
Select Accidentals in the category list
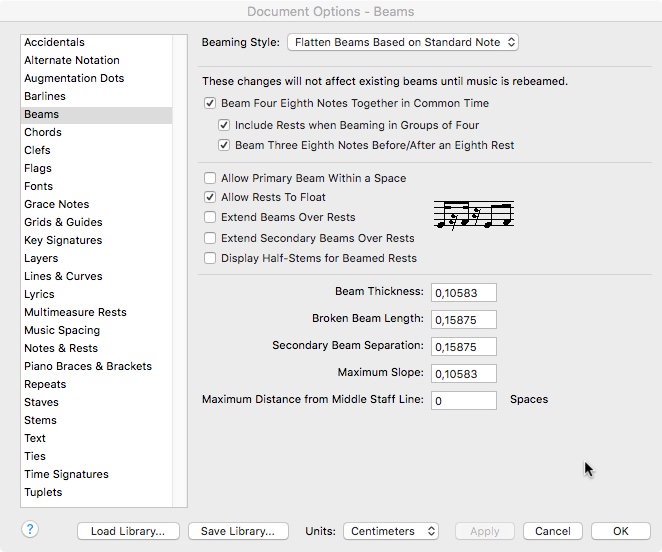(x=54, y=42)
